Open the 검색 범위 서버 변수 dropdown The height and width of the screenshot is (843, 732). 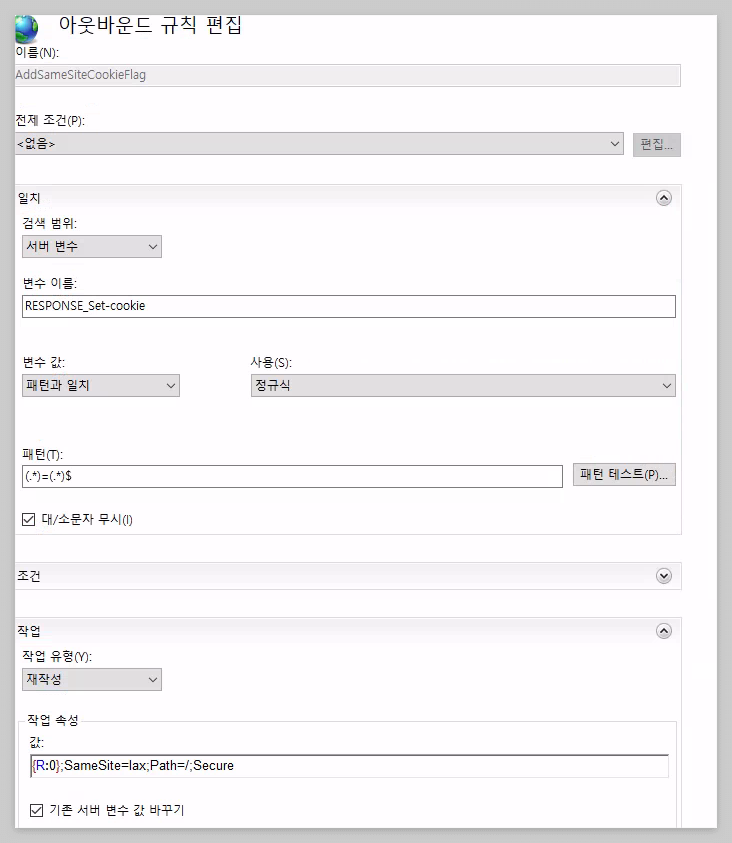[x=92, y=246]
